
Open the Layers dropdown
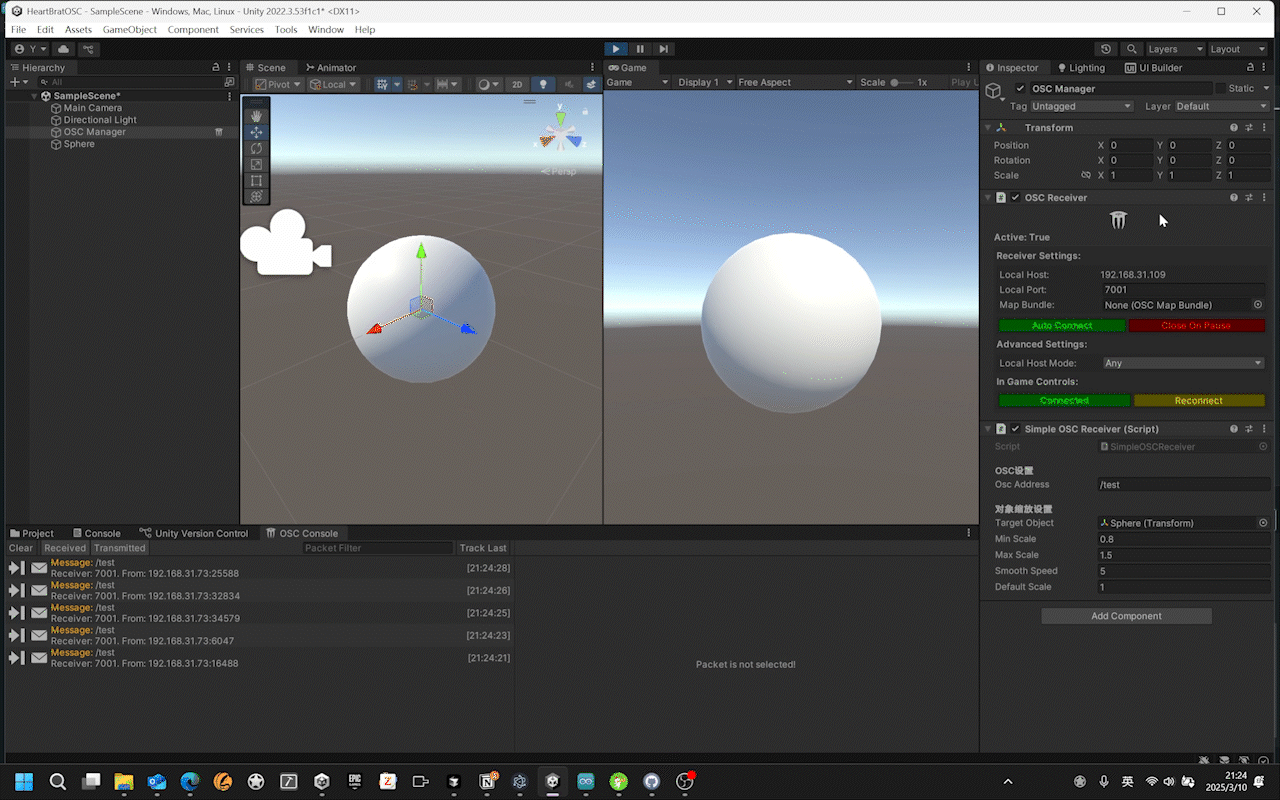1174,49
